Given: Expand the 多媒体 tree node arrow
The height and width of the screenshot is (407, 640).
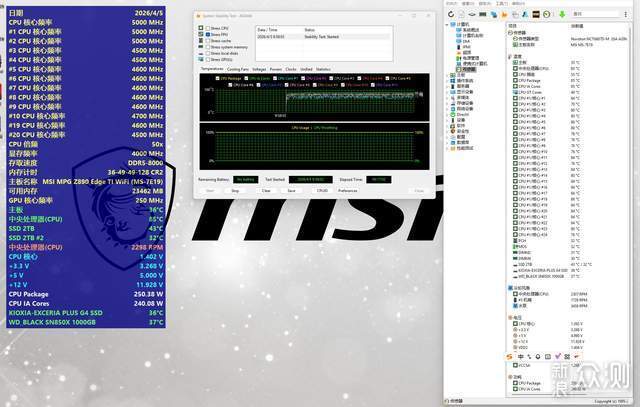Looking at the screenshot, I should coord(447,98).
